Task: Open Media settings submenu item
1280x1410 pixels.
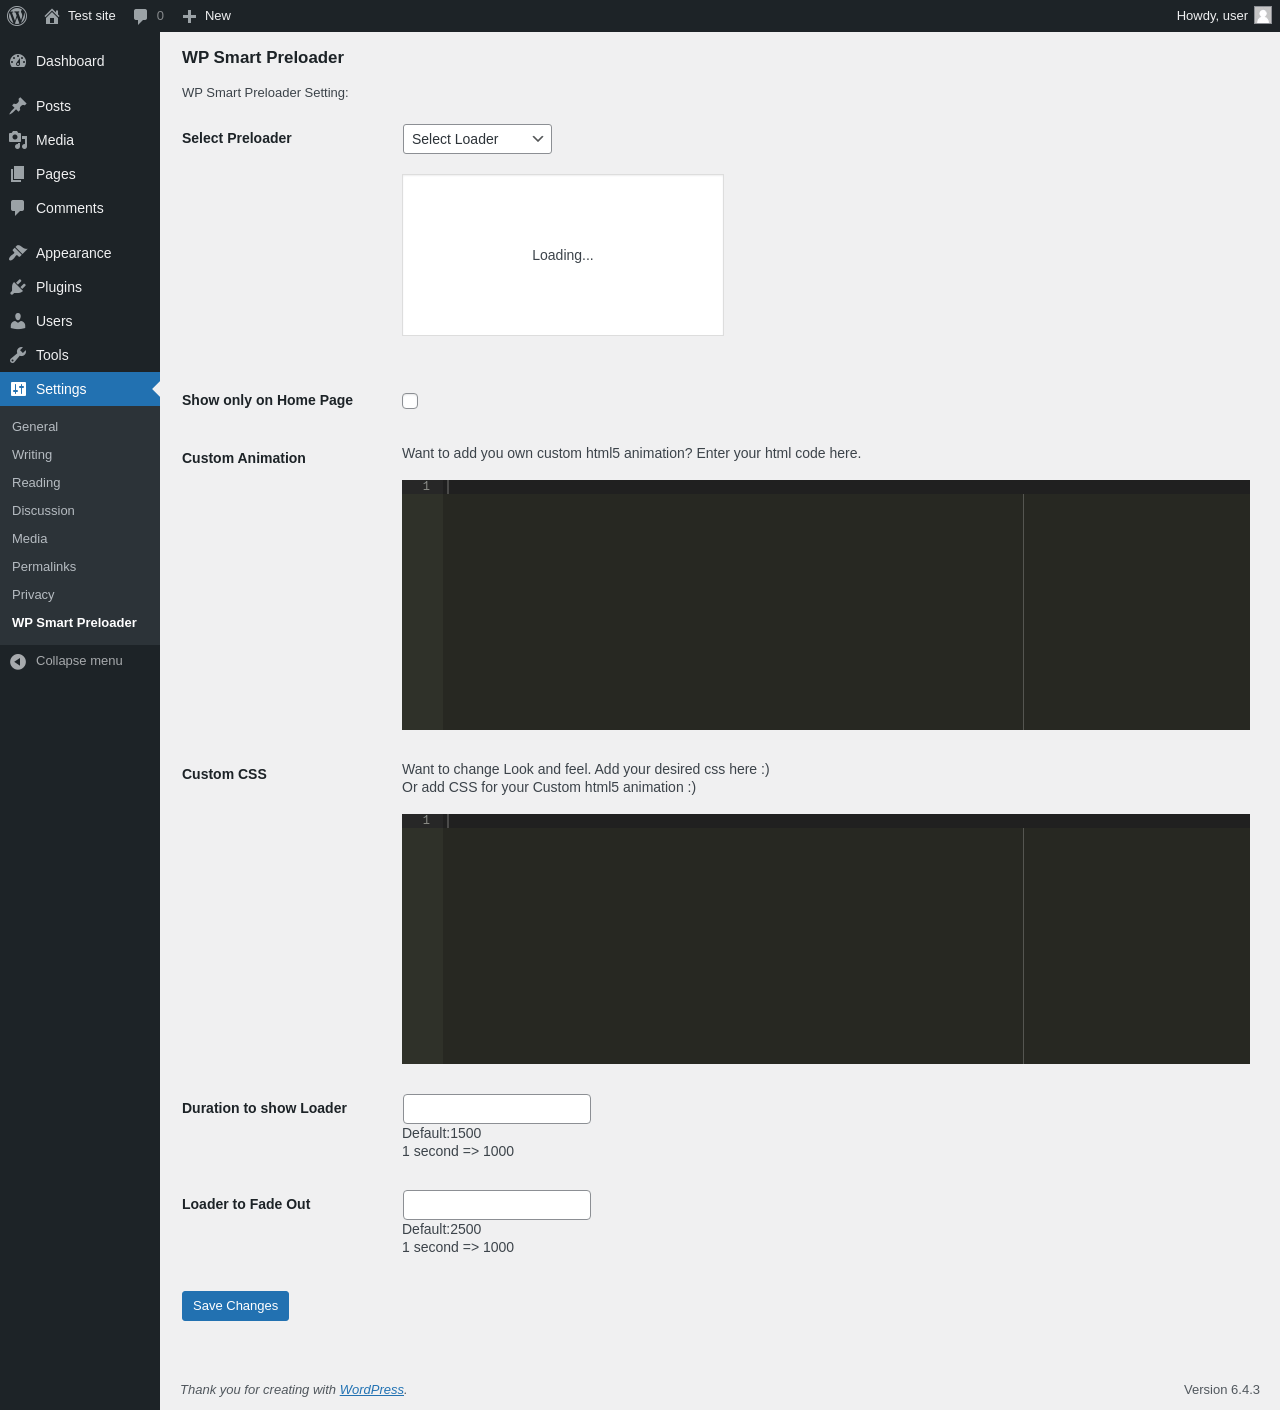Action: [30, 539]
